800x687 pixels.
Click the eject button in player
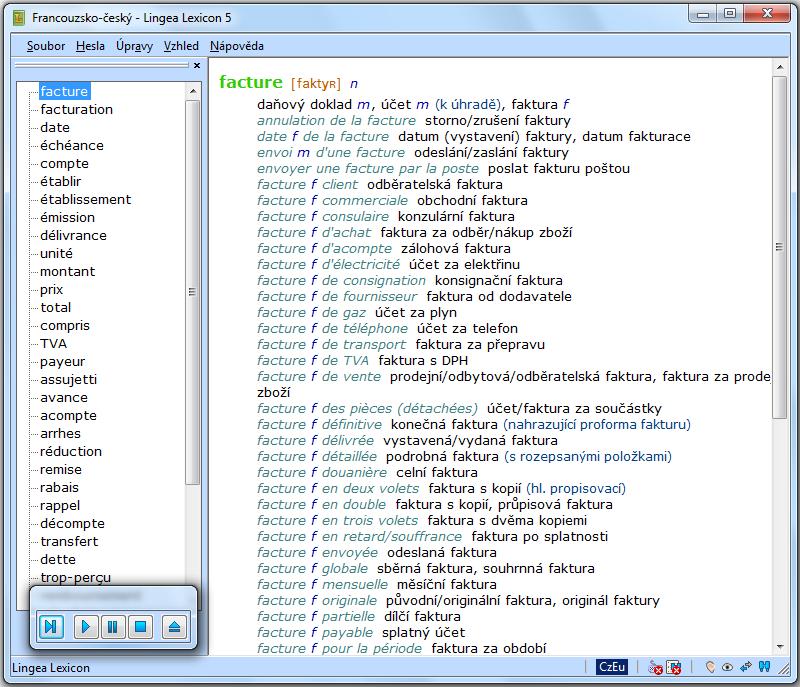[x=174, y=626]
